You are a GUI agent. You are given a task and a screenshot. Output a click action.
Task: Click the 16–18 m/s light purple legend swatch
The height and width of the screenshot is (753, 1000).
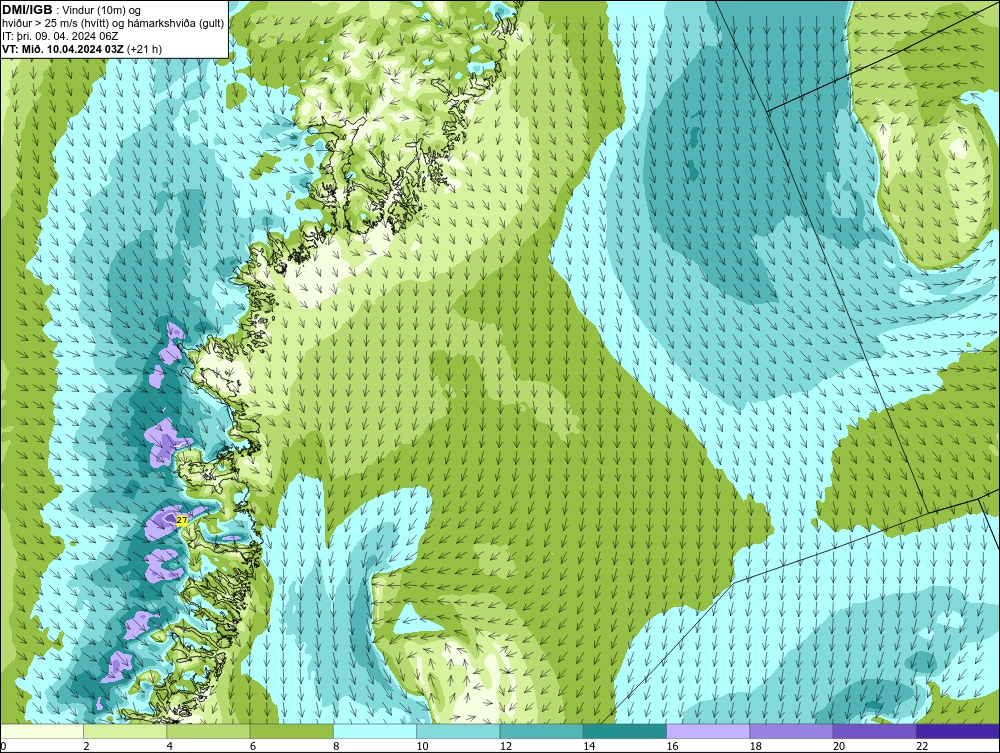coord(708,731)
